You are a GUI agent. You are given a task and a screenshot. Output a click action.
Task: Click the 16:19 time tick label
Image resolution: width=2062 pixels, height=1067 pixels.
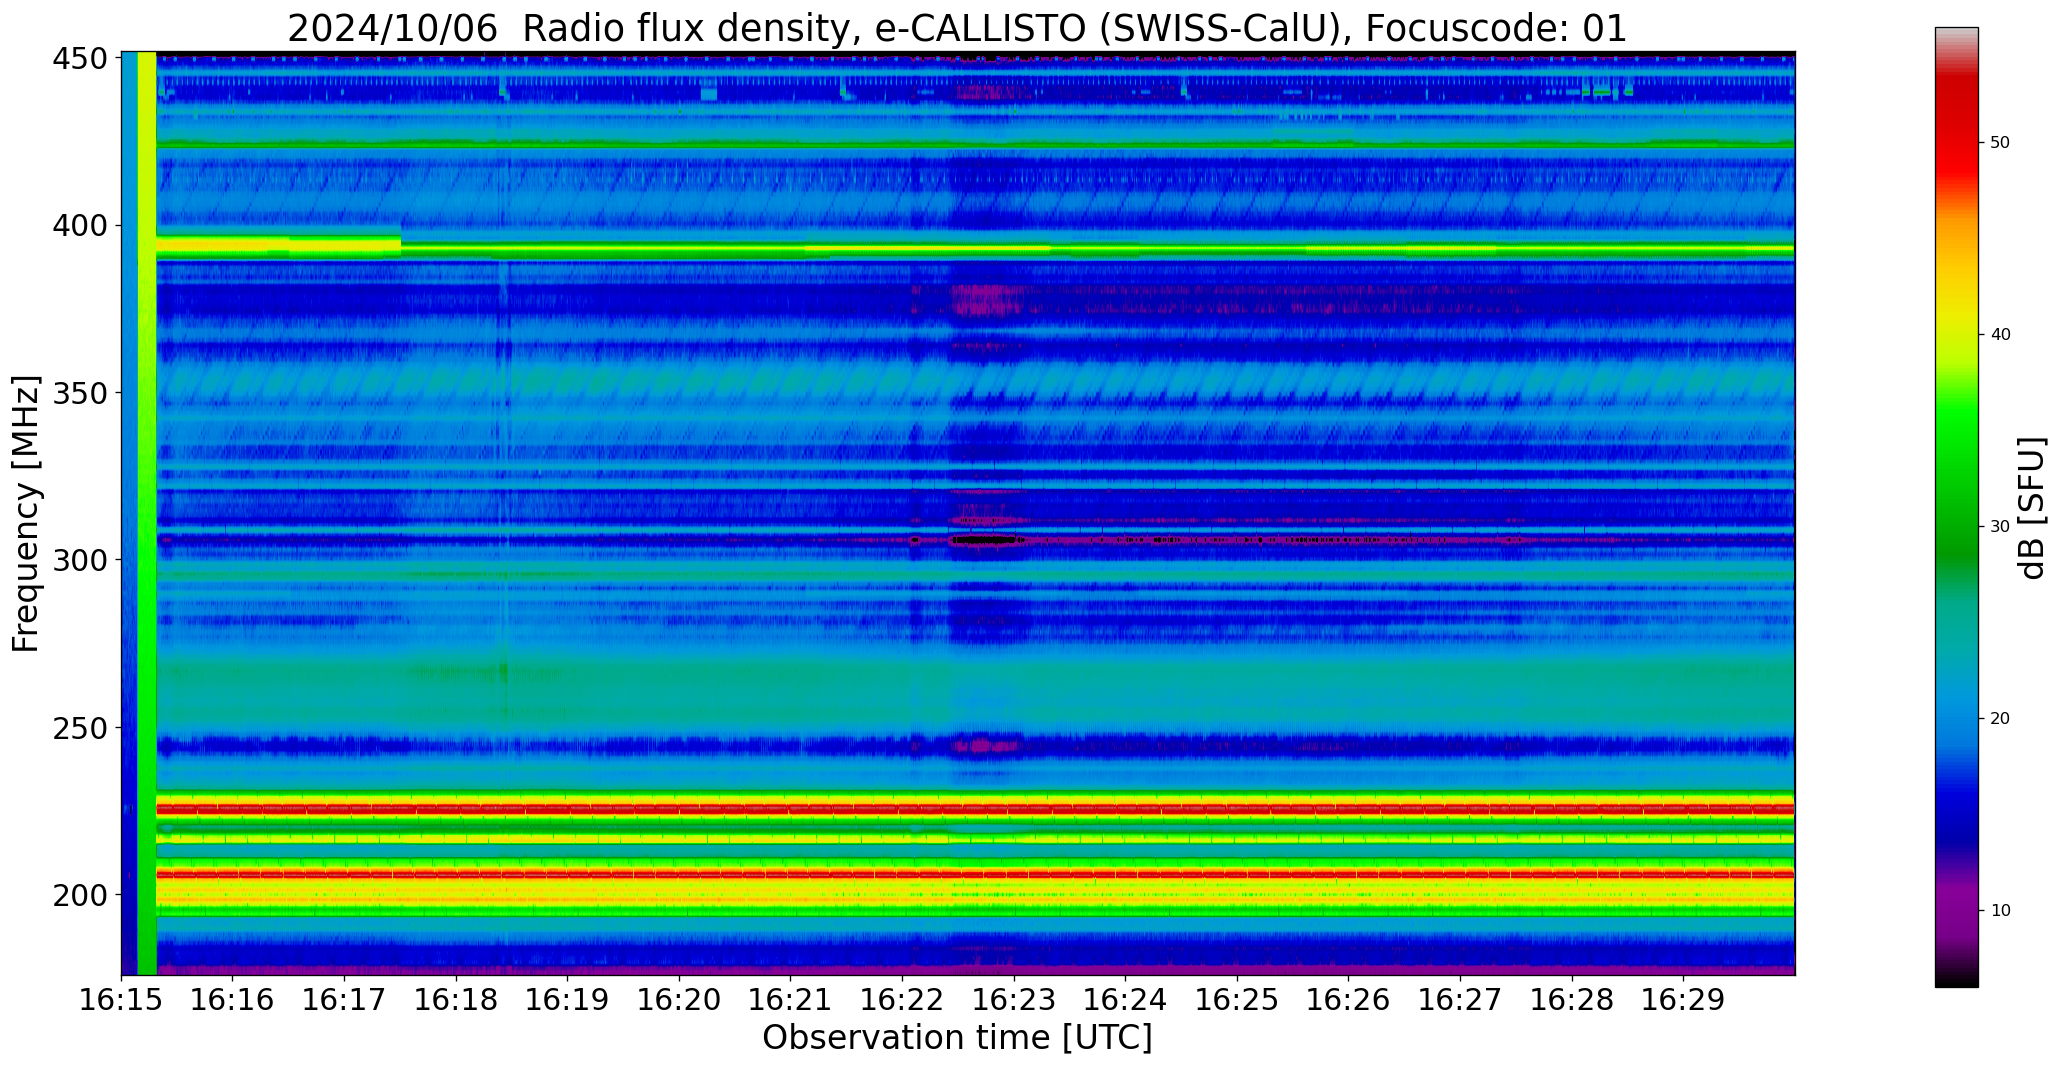pos(568,1000)
